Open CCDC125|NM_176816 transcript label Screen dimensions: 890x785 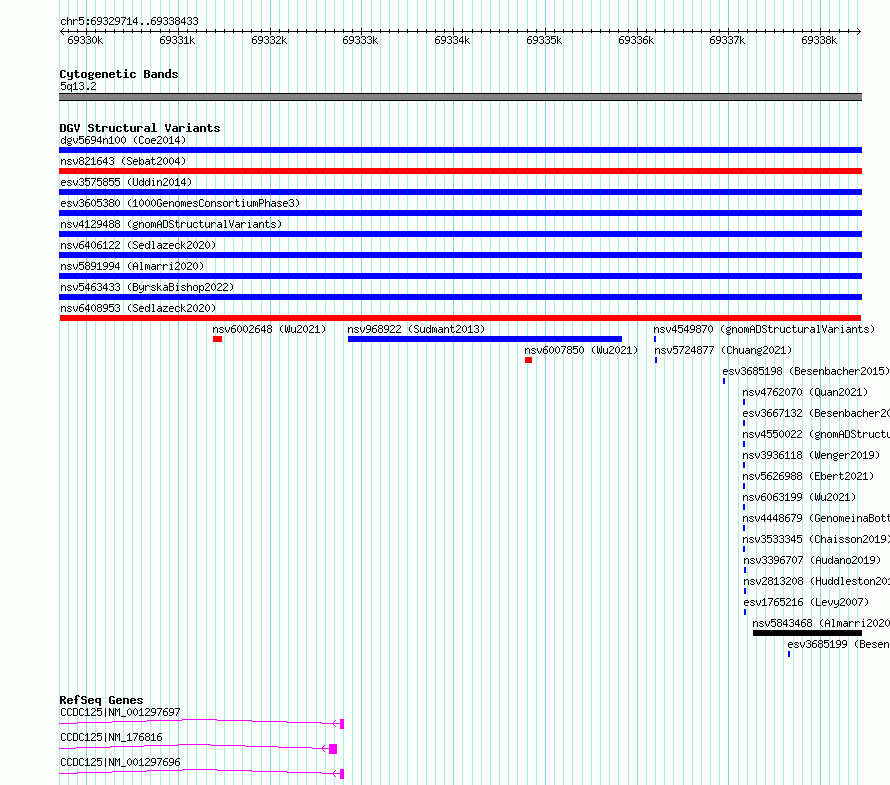[x=111, y=737]
